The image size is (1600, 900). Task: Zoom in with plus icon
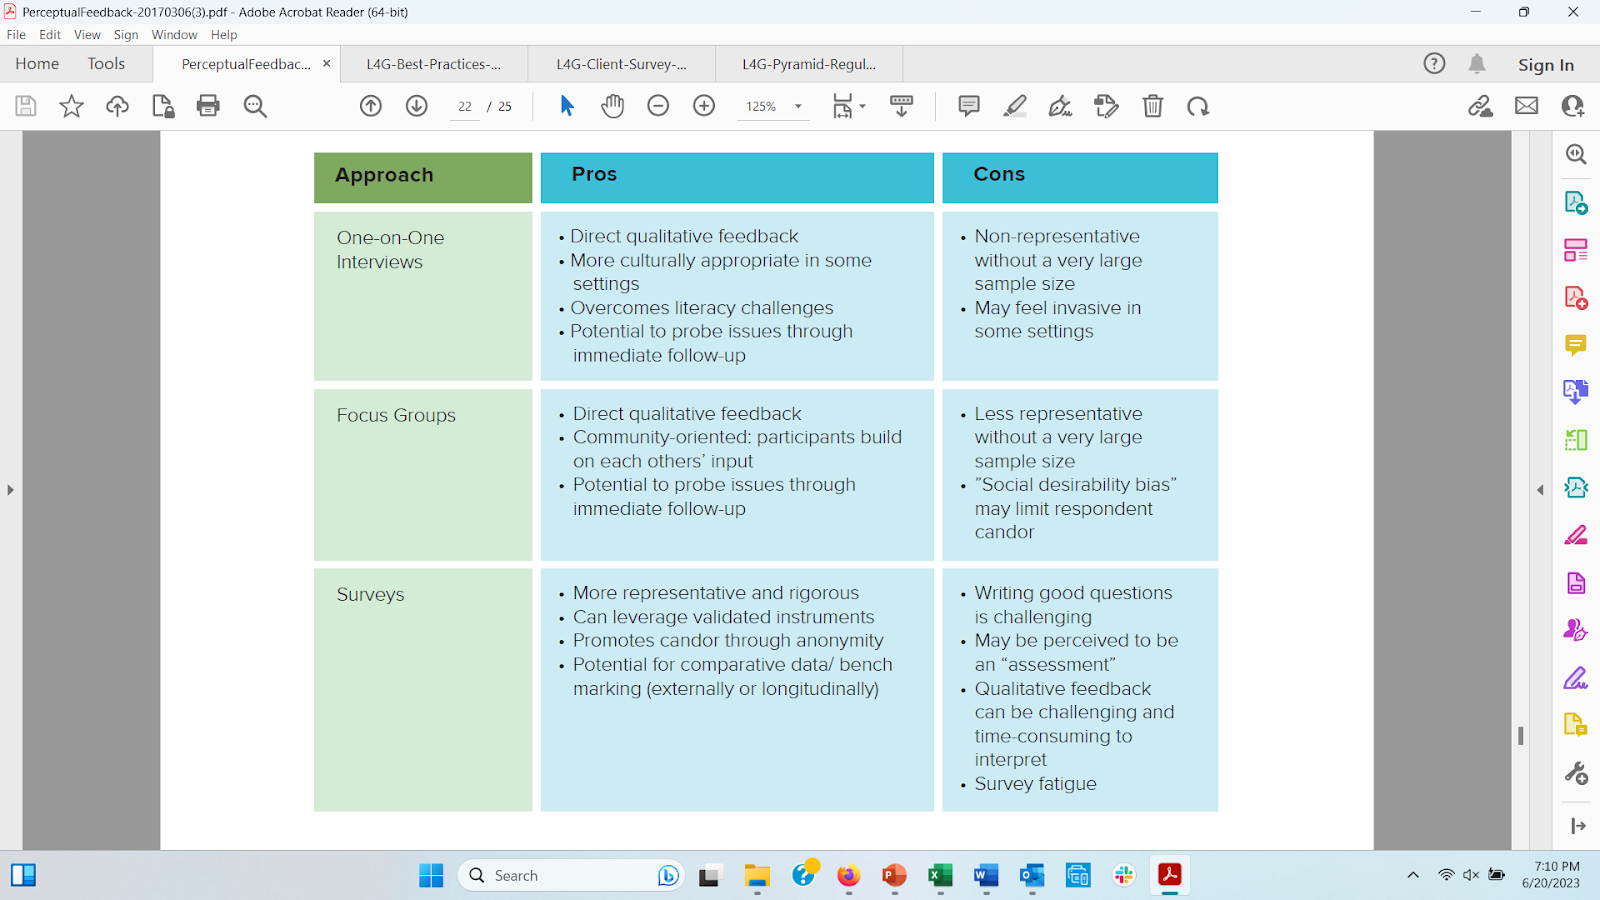tap(704, 106)
